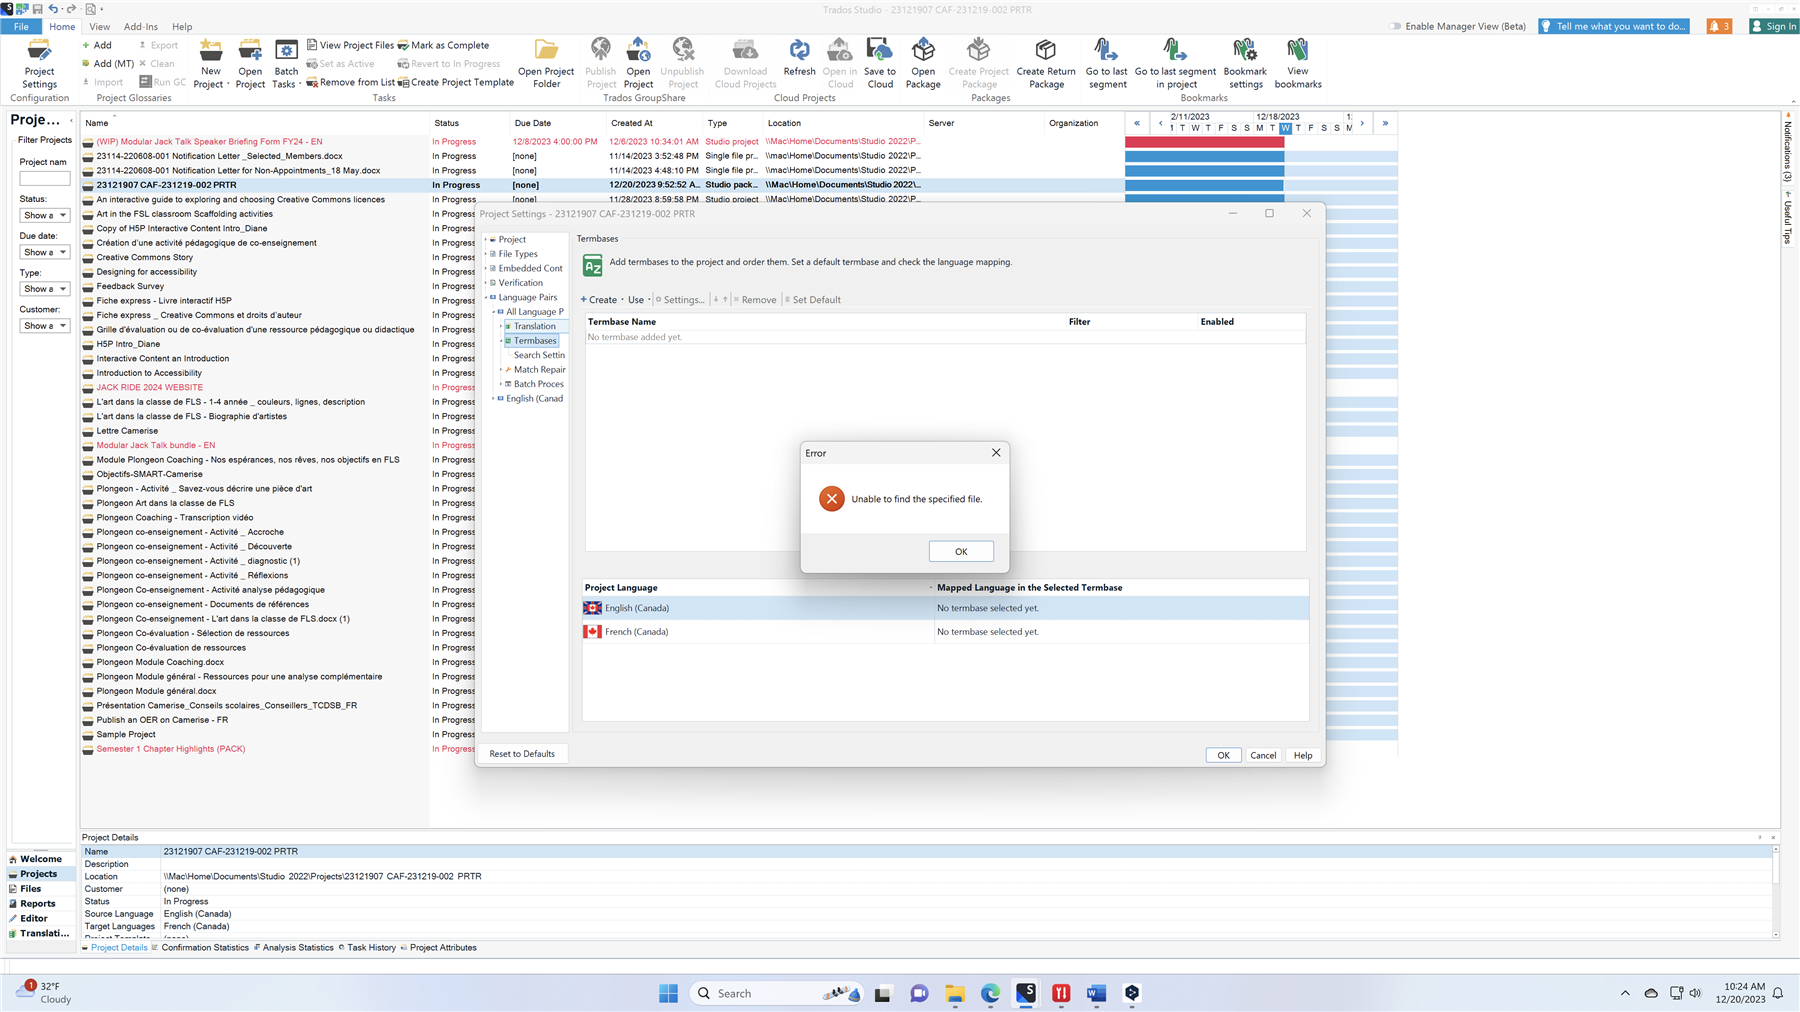Click the red error X icon
Screen dimensions: 1800x1012
tap(831, 498)
